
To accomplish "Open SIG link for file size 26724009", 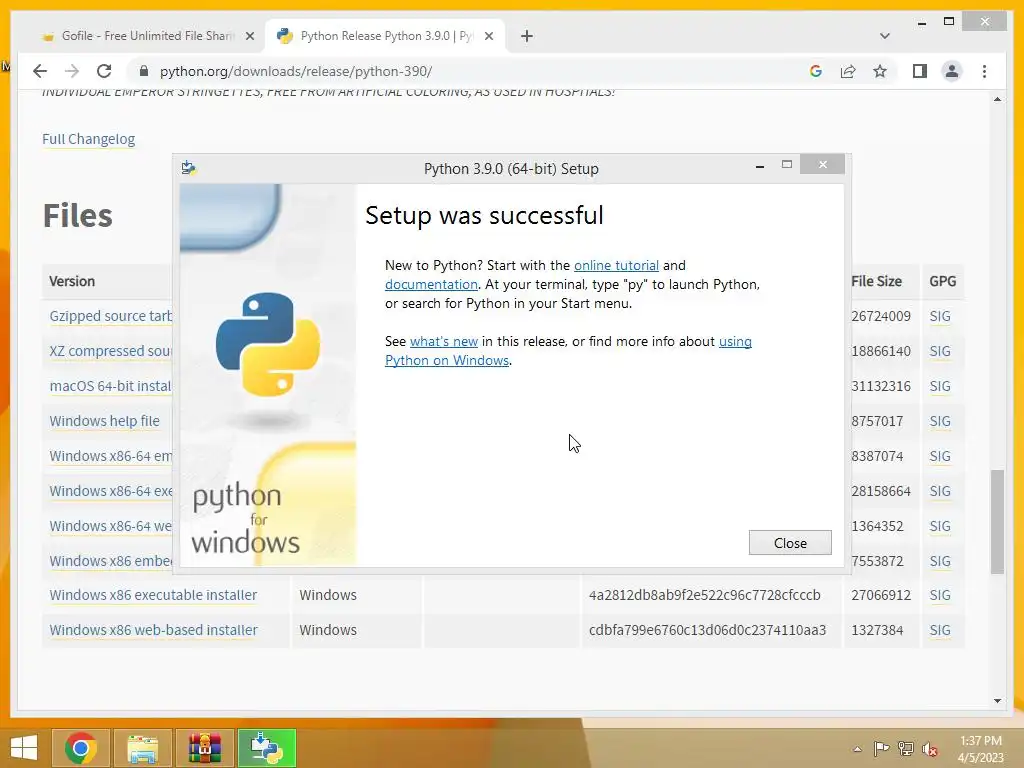I will click(940, 316).
